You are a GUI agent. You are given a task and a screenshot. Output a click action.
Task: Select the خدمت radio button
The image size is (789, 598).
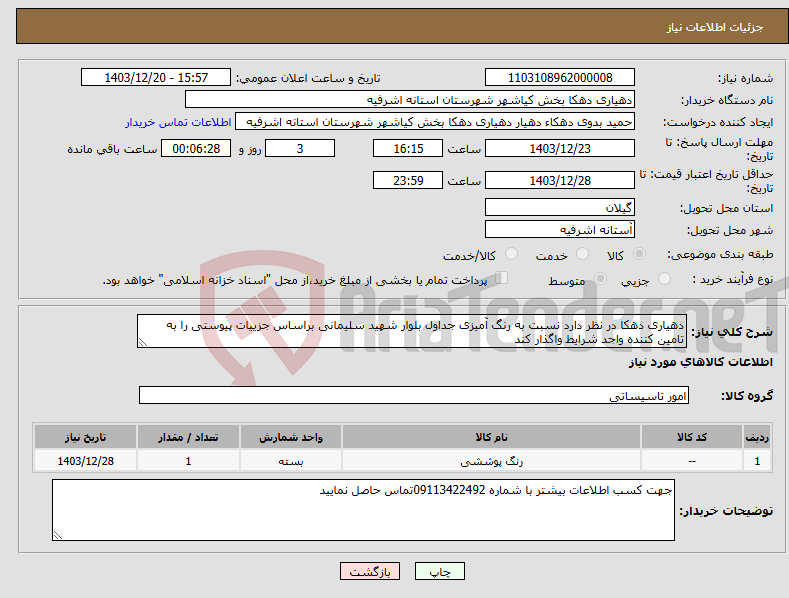tap(582, 254)
